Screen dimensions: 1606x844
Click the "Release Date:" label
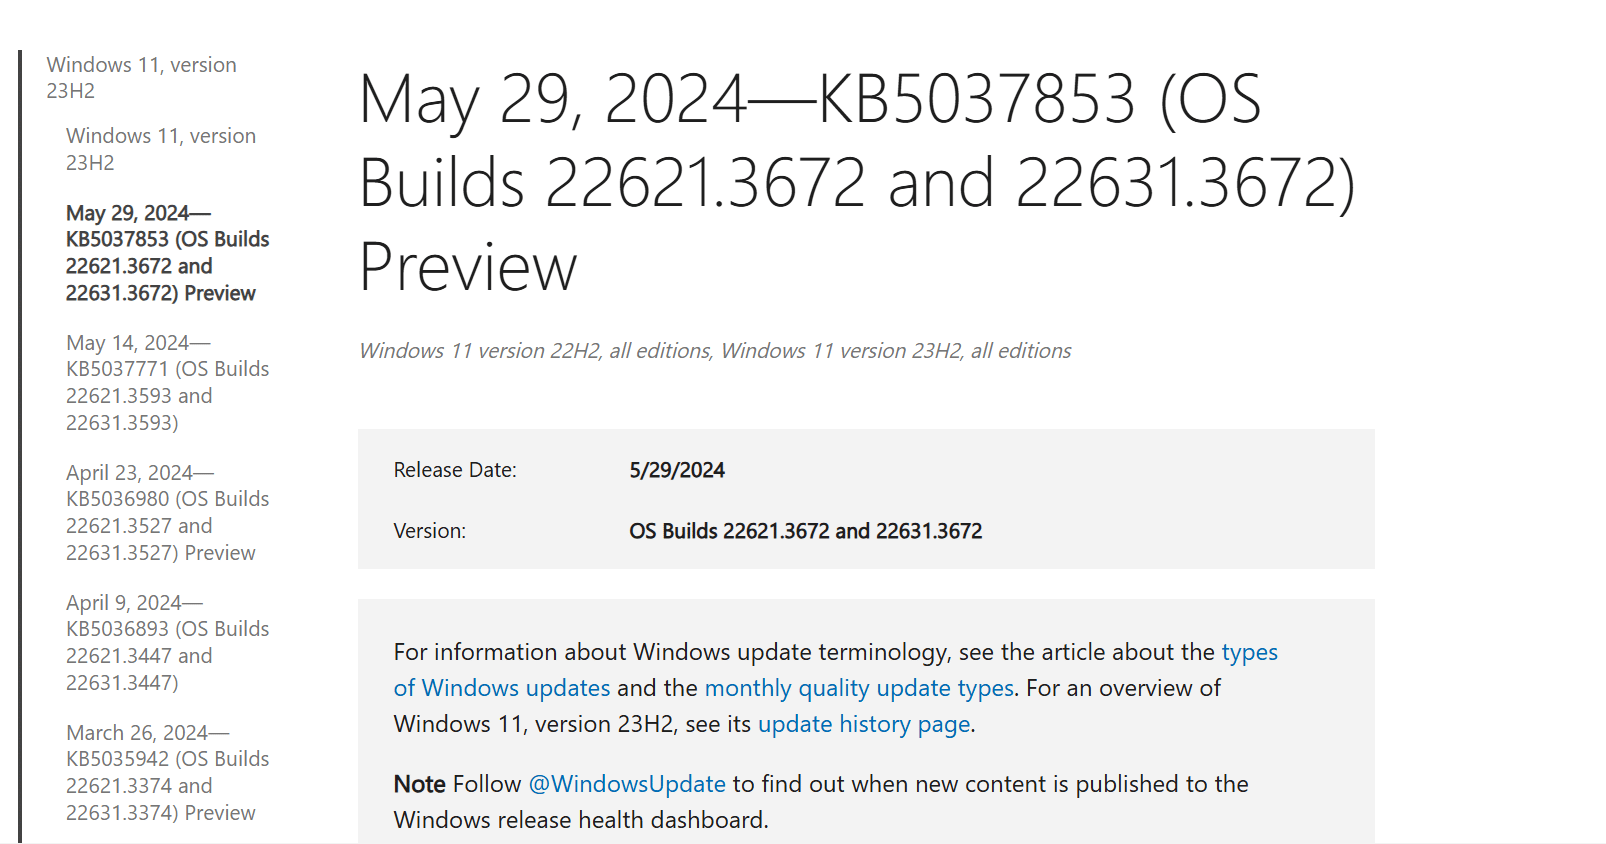456,470
